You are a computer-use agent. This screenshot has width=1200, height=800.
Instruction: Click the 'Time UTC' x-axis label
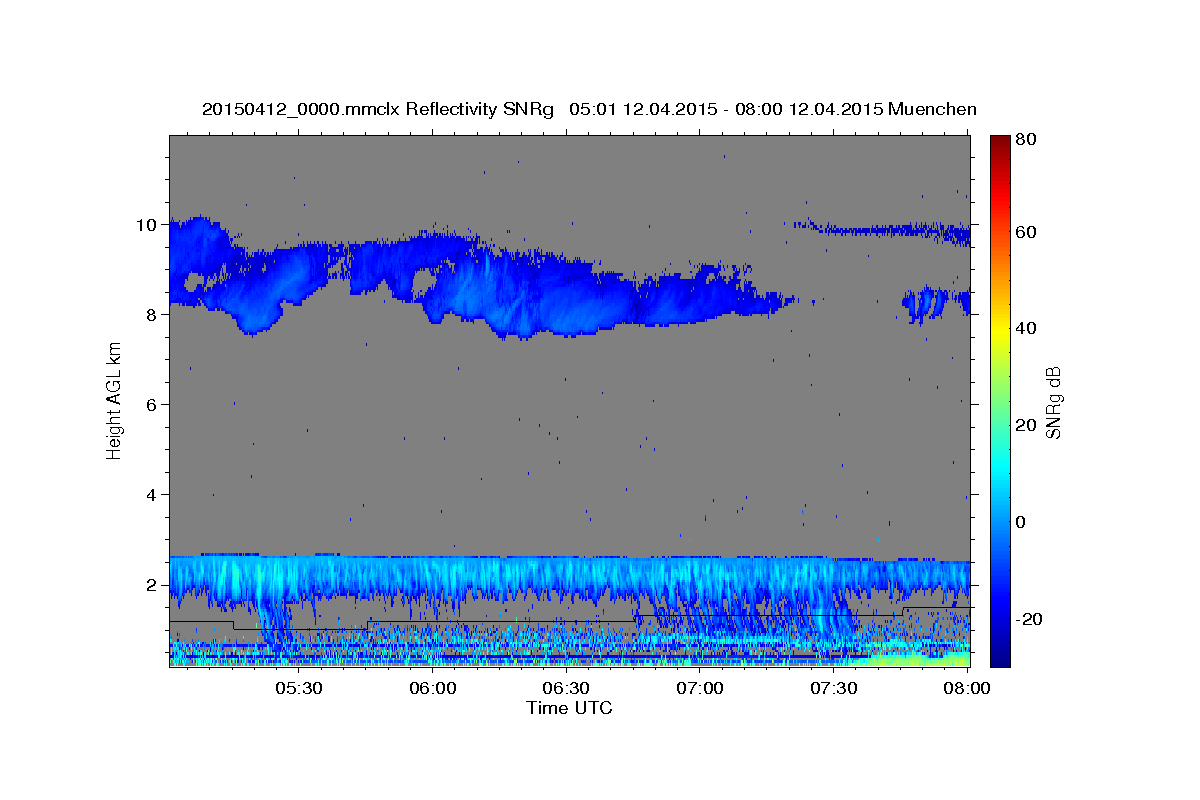[x=569, y=709]
